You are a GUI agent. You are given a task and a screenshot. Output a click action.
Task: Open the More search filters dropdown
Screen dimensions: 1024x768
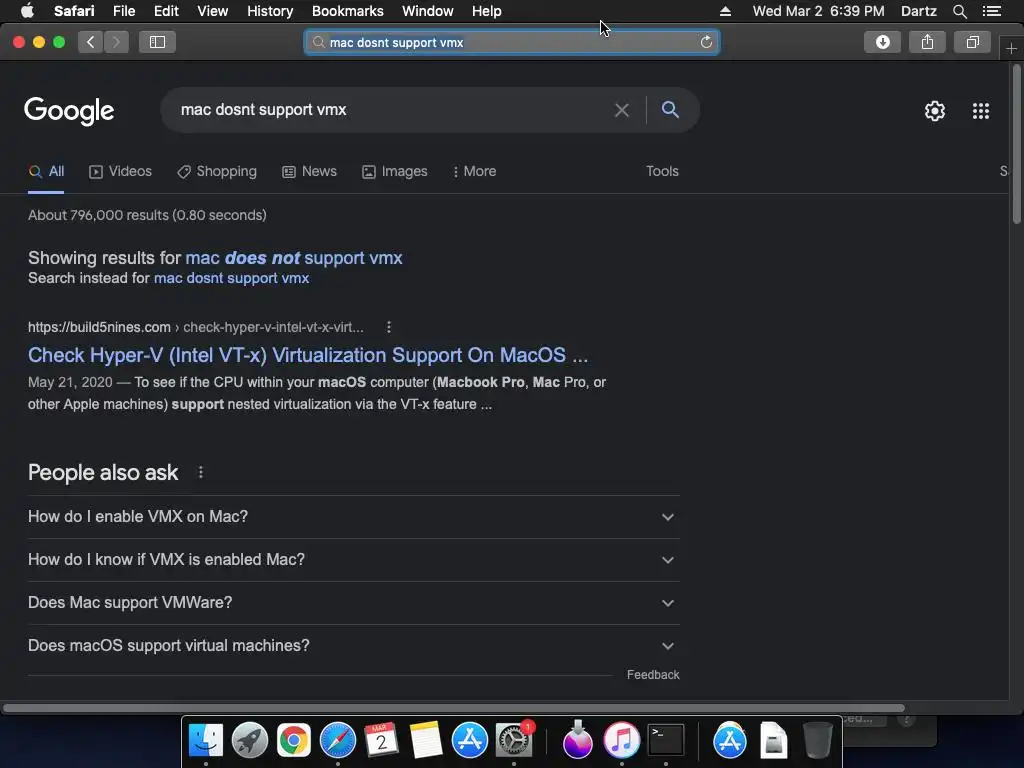(474, 171)
